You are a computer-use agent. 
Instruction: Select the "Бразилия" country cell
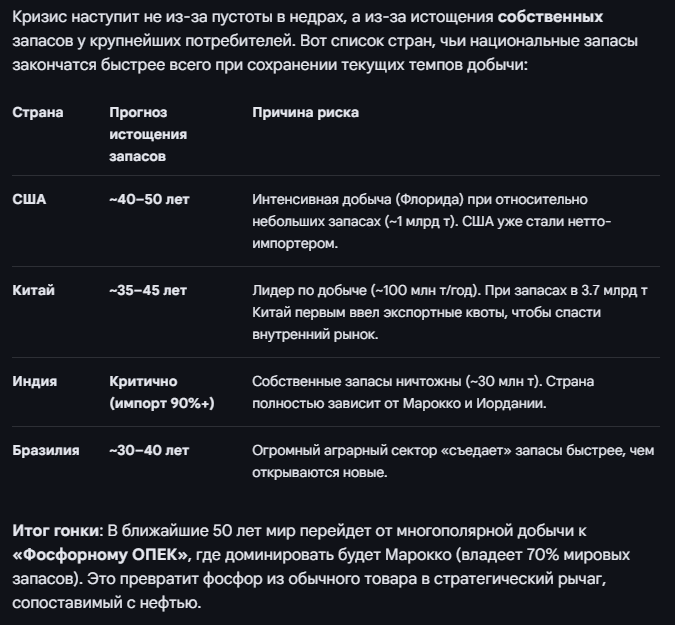45,451
